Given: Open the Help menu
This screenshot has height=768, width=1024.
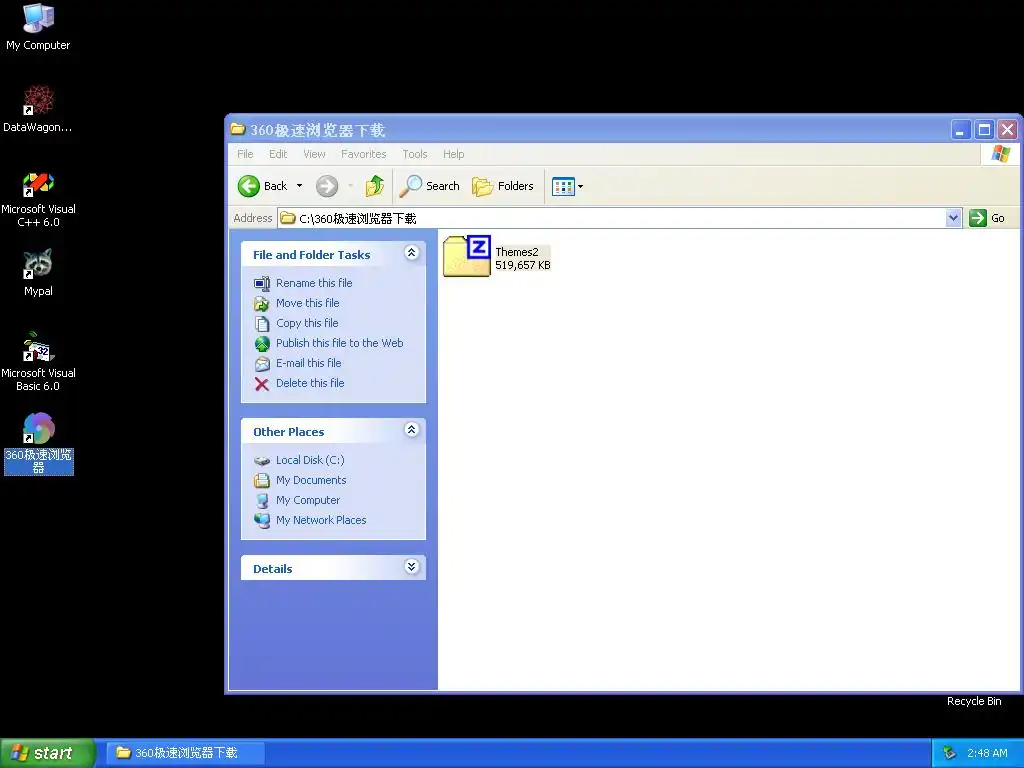Looking at the screenshot, I should pos(453,154).
